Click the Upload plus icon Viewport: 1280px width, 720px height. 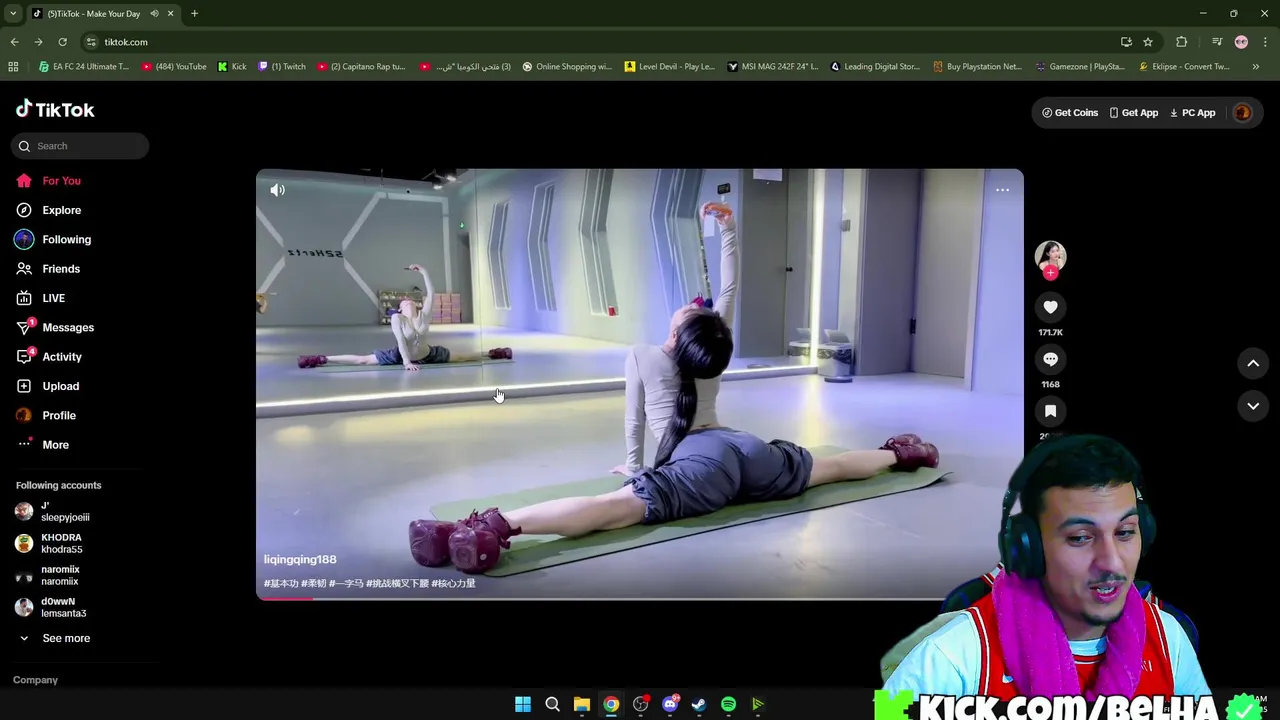pyautogui.click(x=24, y=386)
